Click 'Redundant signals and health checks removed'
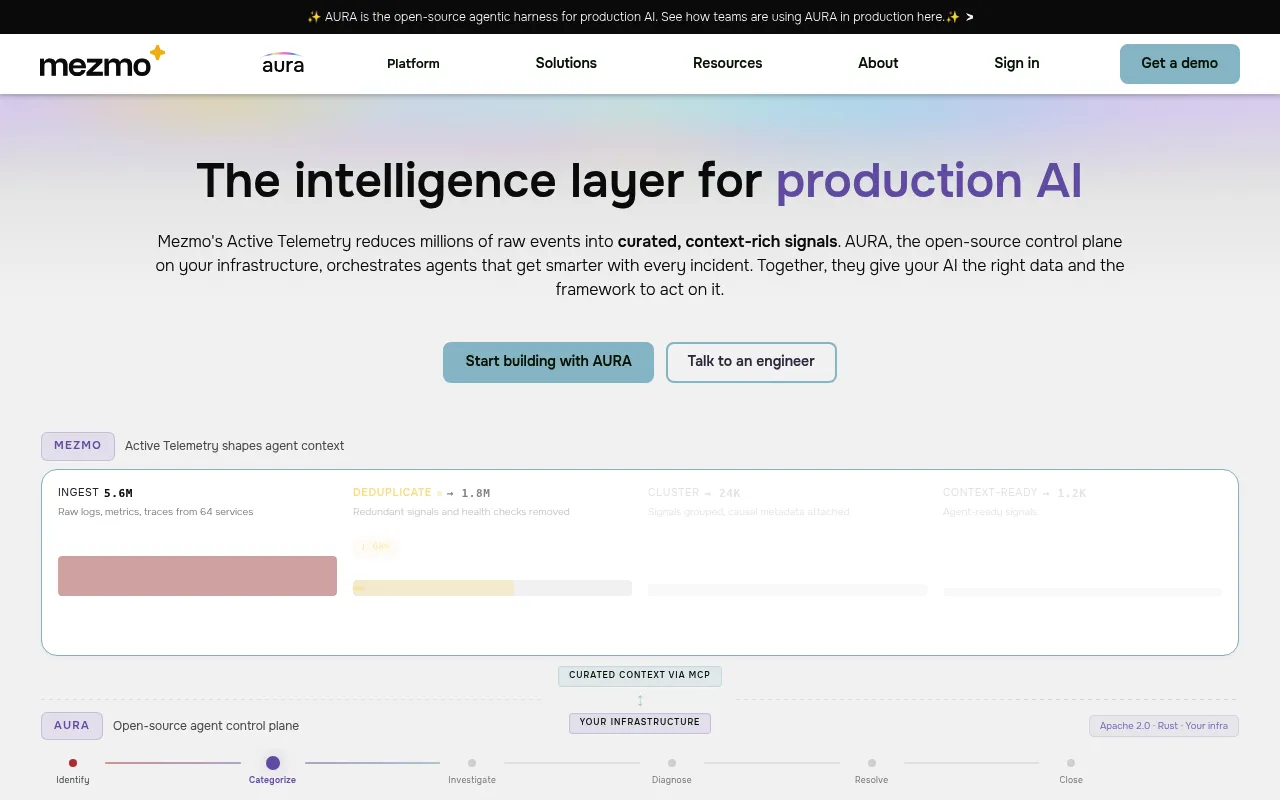The width and height of the screenshot is (1280, 800). pos(461,512)
